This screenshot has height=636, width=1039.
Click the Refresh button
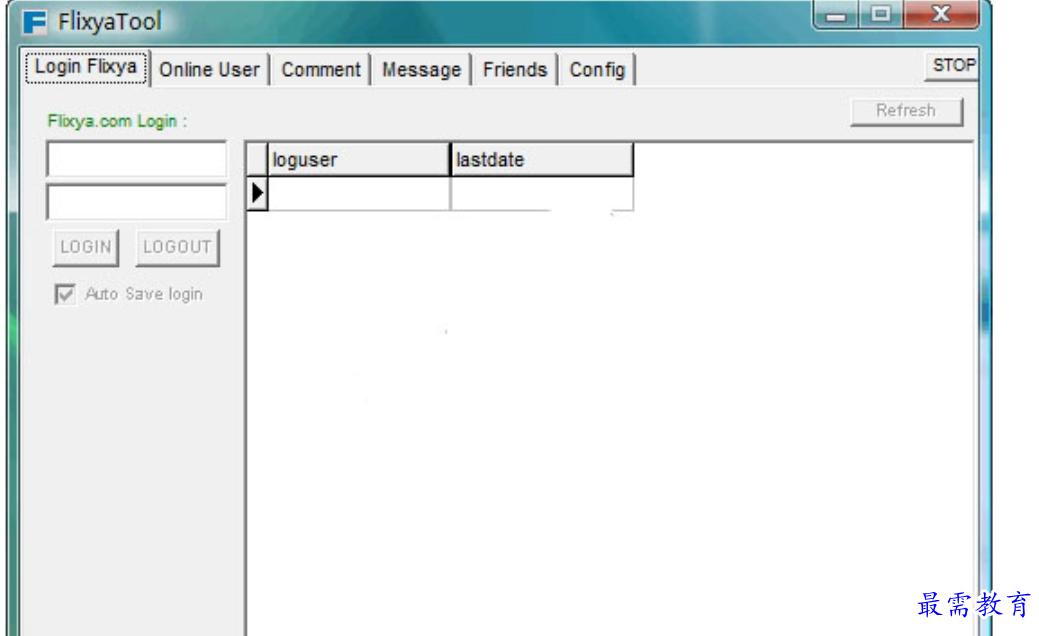tap(906, 111)
